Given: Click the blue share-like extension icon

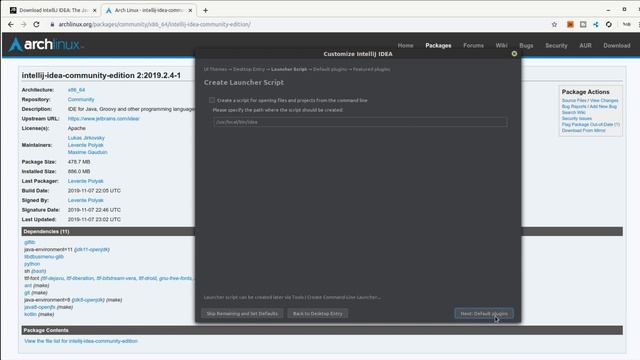Looking at the screenshot, I should [596, 24].
